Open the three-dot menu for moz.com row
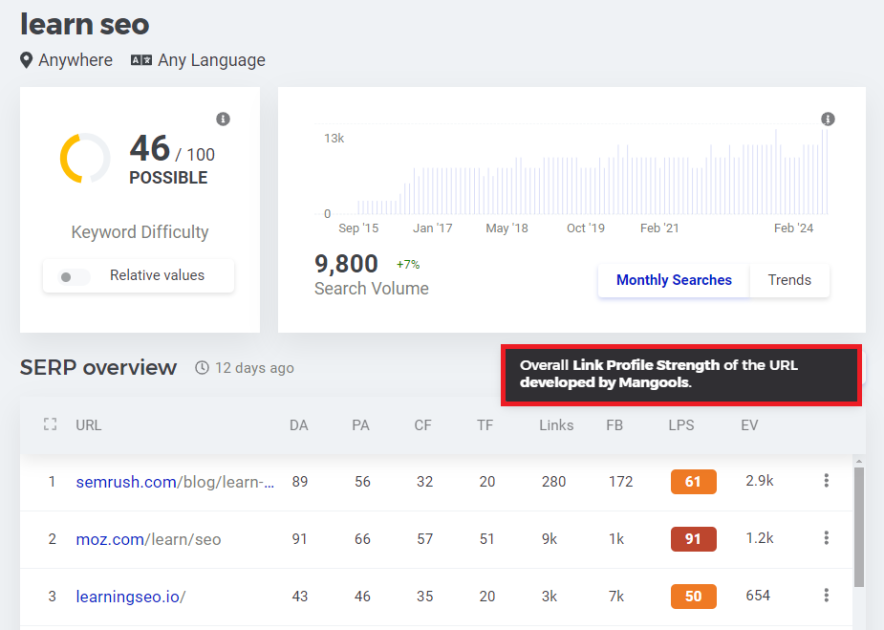This screenshot has width=884, height=630. (x=826, y=538)
